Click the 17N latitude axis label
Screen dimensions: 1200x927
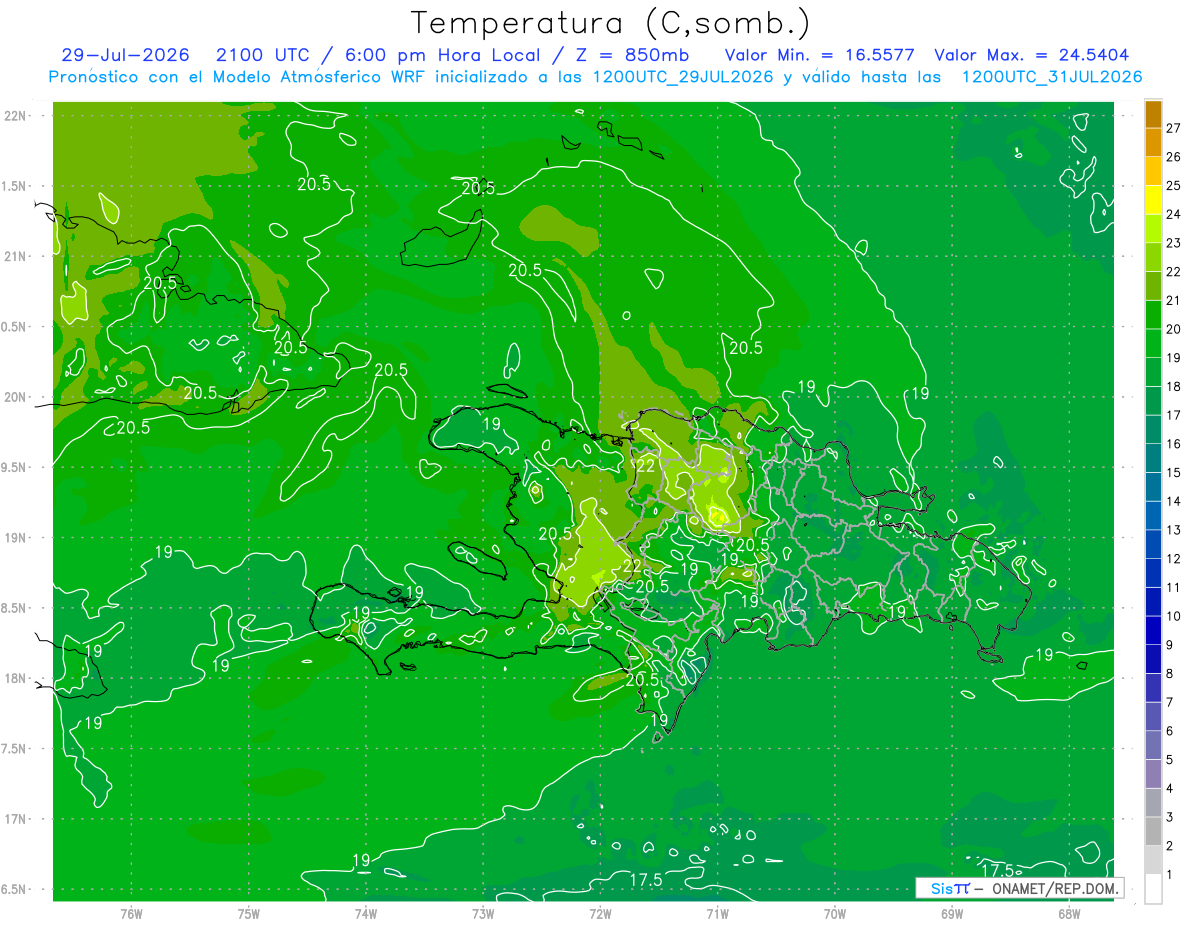15,819
